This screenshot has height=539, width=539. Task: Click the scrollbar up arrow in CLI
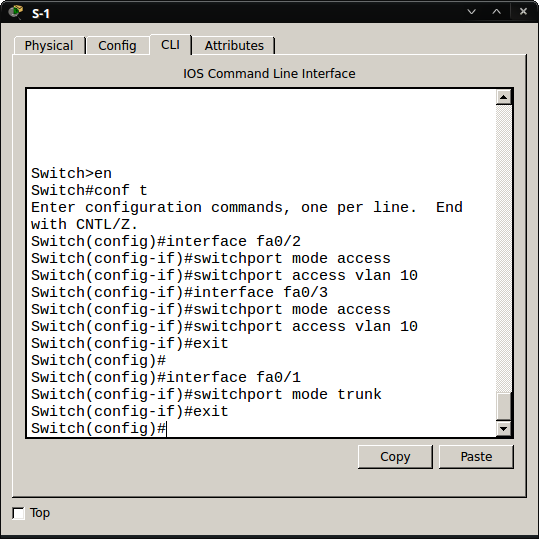coord(504,98)
